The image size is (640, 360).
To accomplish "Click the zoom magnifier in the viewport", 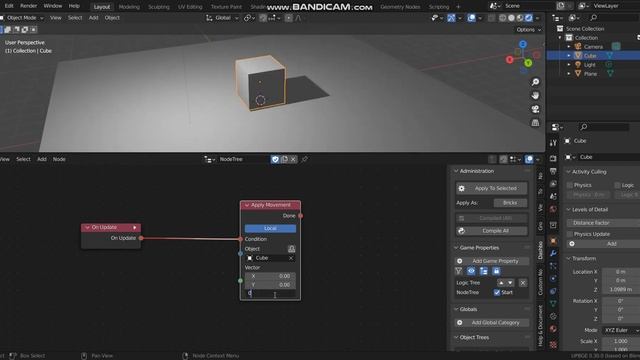I will (x=535, y=82).
